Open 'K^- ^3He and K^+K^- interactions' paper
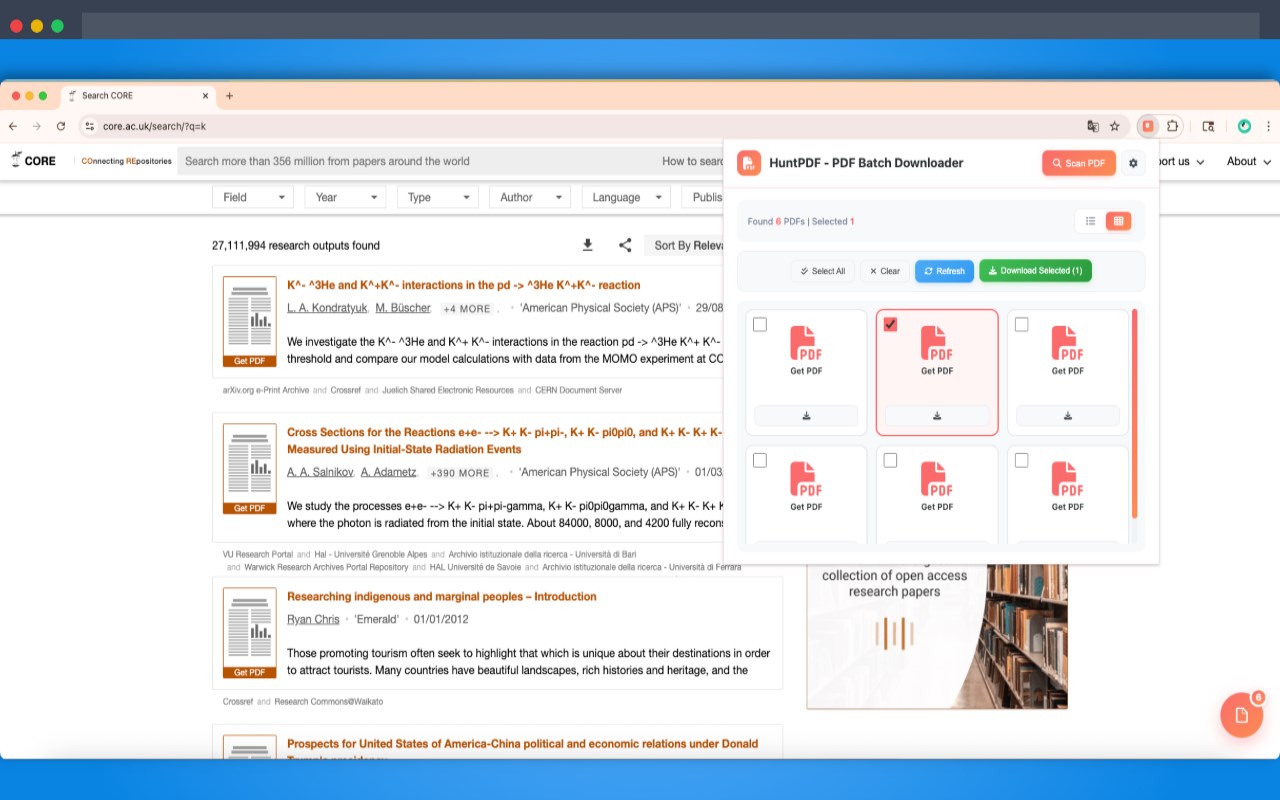The height and width of the screenshot is (800, 1280). pyautogui.click(x=463, y=285)
